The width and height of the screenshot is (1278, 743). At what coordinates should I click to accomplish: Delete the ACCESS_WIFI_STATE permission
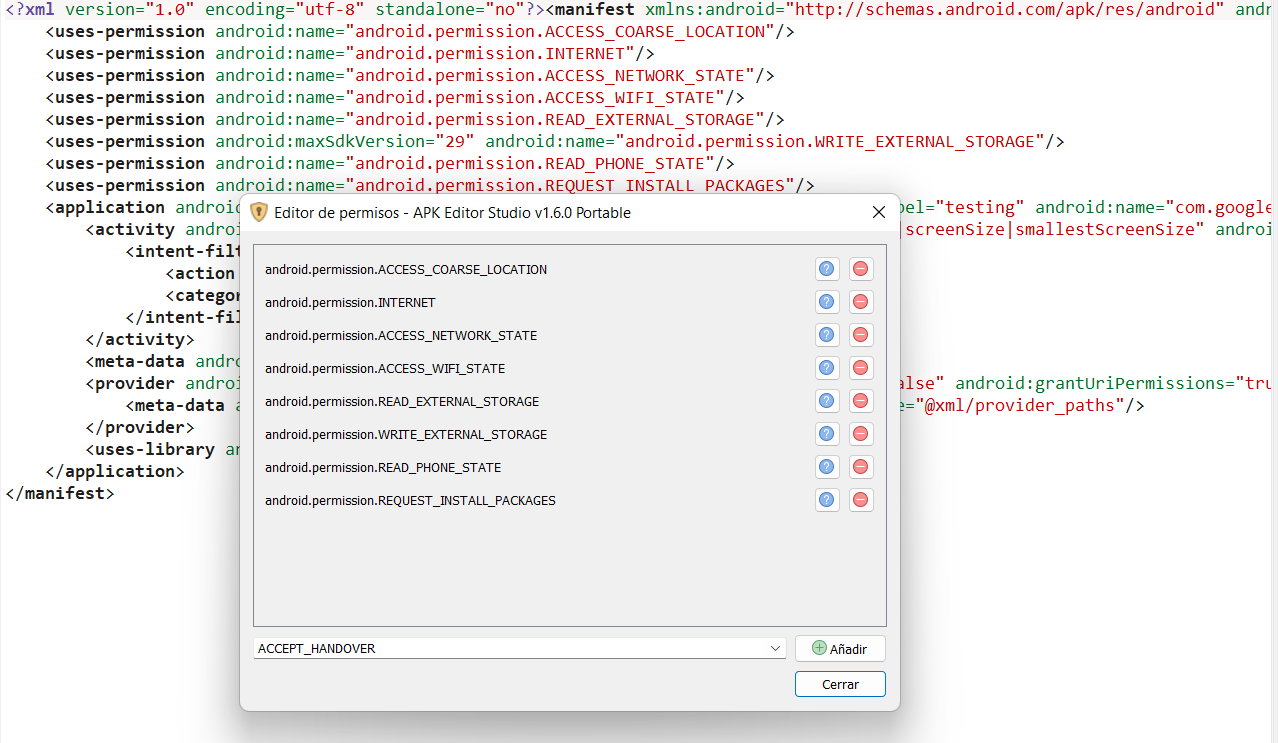pos(860,368)
